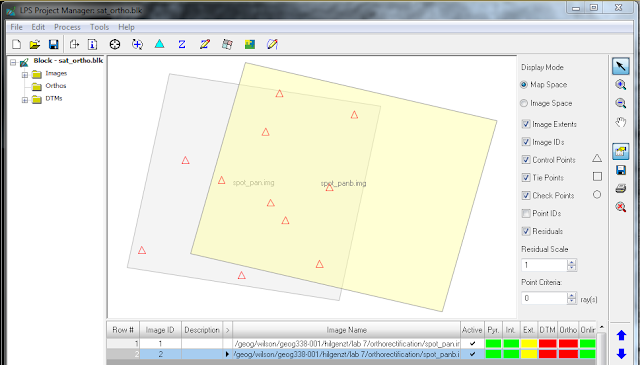
Task: Click the Row # column header
Action: click(123, 330)
